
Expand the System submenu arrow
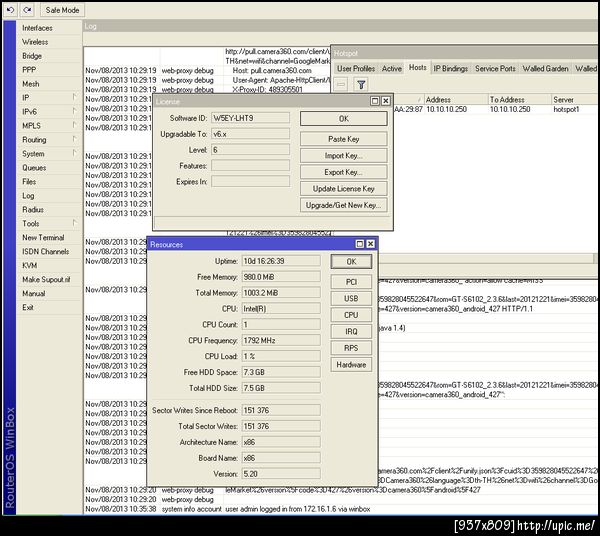click(x=75, y=153)
